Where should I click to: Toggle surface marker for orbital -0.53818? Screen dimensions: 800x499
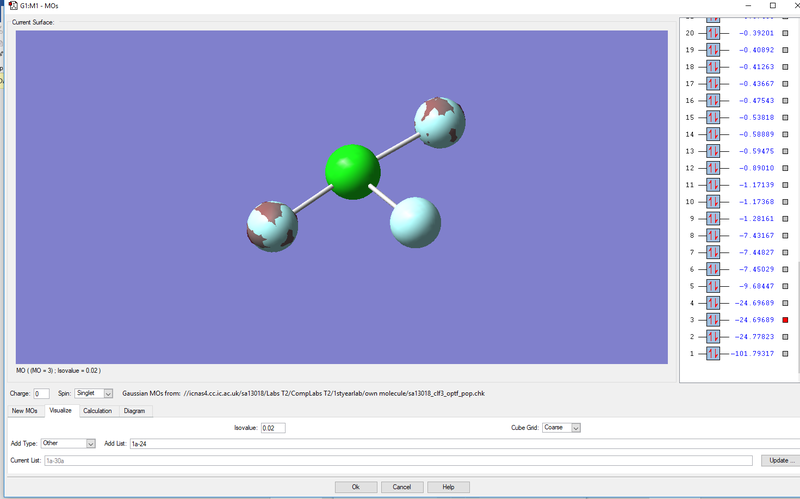click(785, 117)
